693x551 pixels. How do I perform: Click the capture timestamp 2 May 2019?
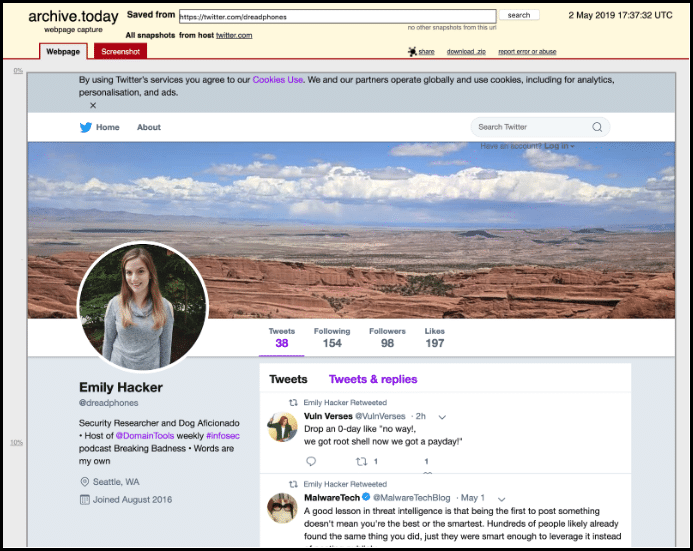tap(620, 15)
